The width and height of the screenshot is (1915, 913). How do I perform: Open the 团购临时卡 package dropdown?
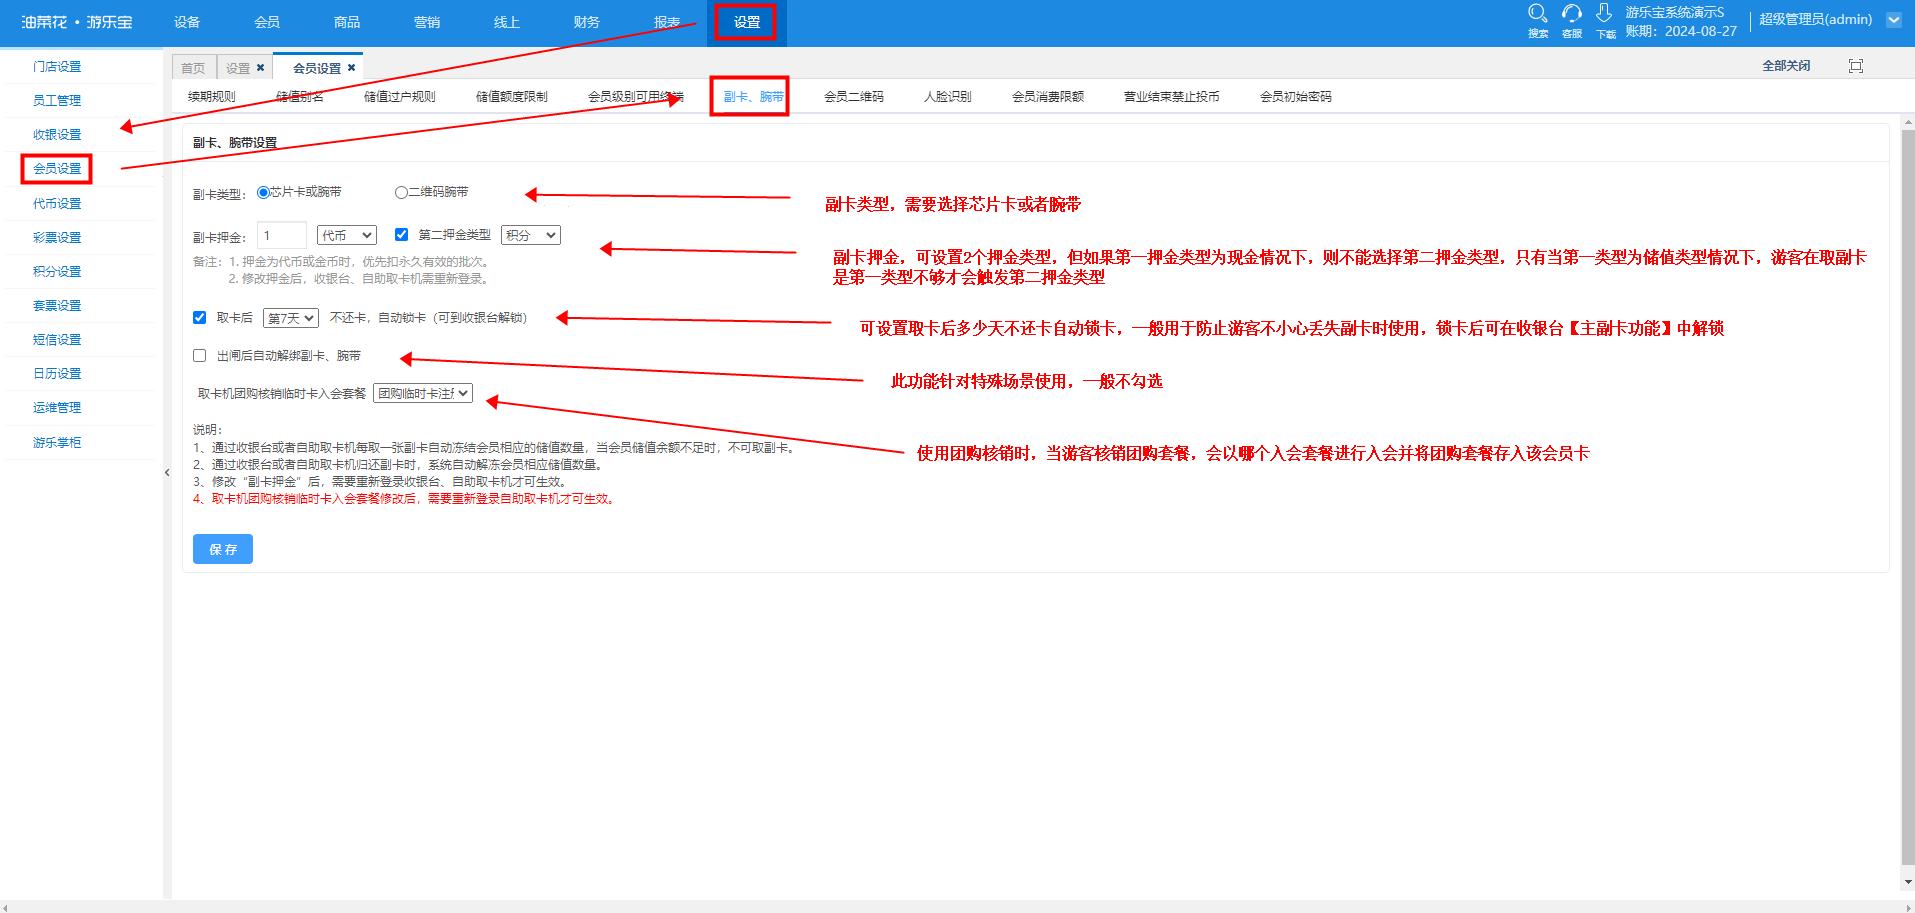(x=422, y=394)
